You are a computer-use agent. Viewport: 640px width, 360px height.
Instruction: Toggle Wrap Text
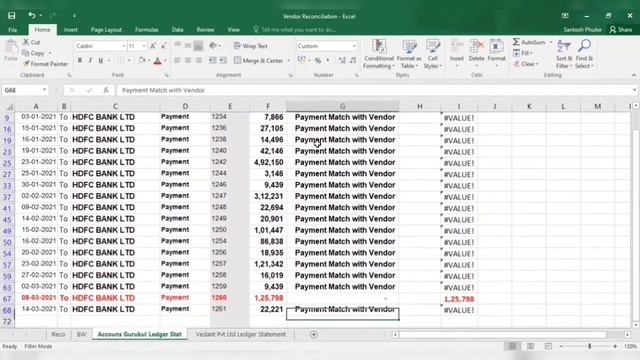[251, 46]
